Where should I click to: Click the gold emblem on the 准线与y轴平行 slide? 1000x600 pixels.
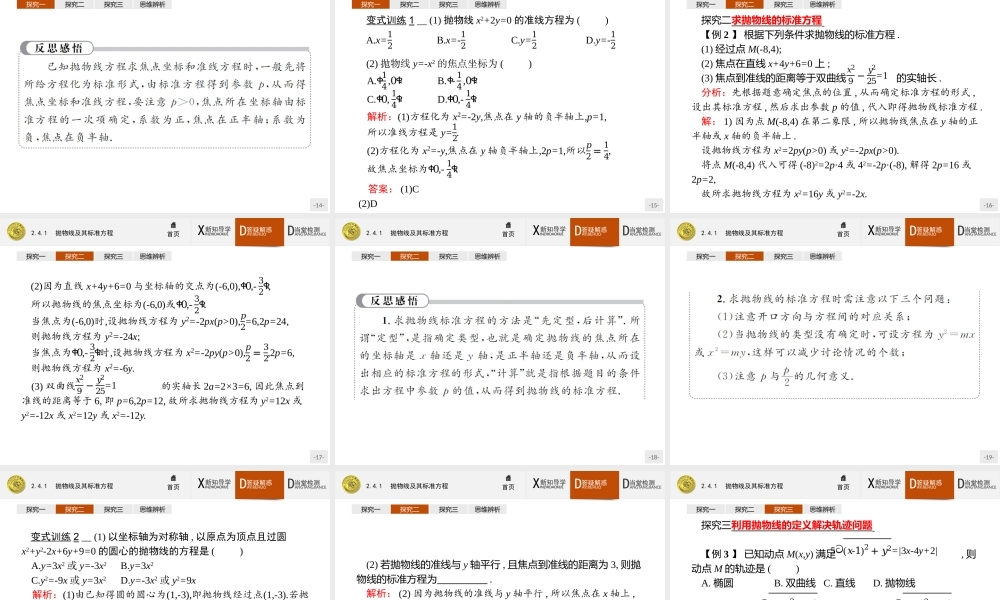(x=351, y=485)
